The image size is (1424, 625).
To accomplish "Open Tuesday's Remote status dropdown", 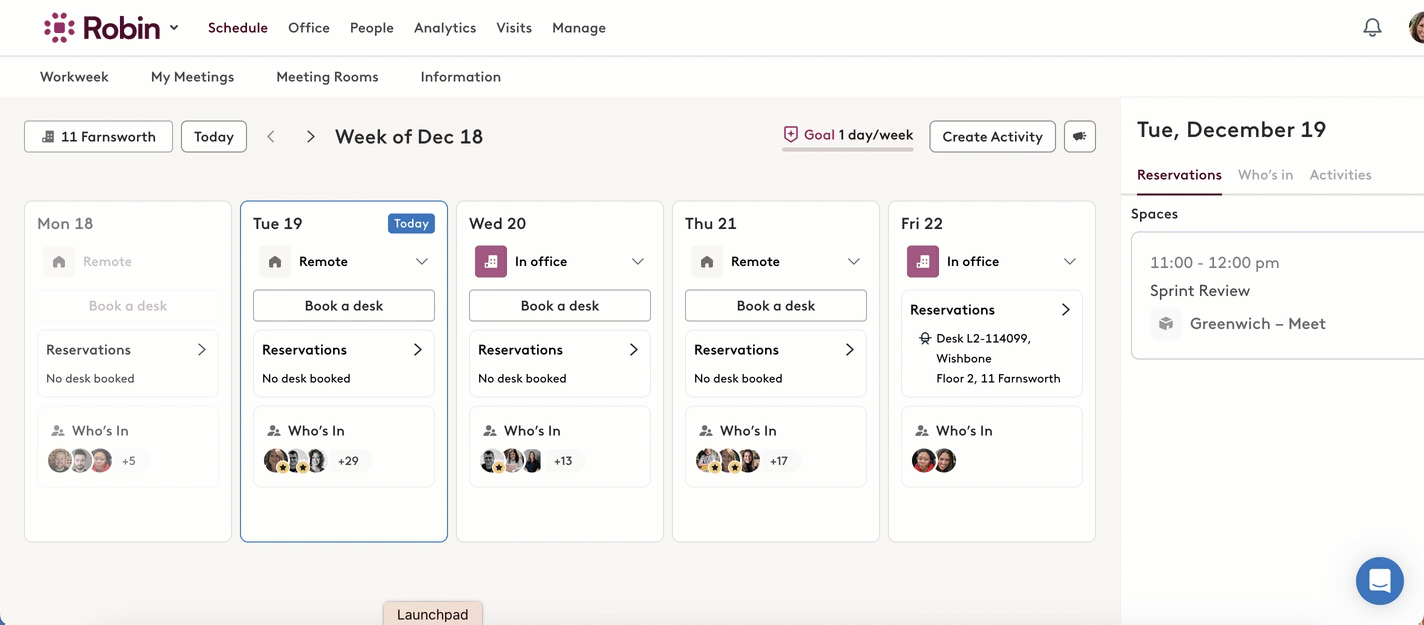I will tap(421, 262).
